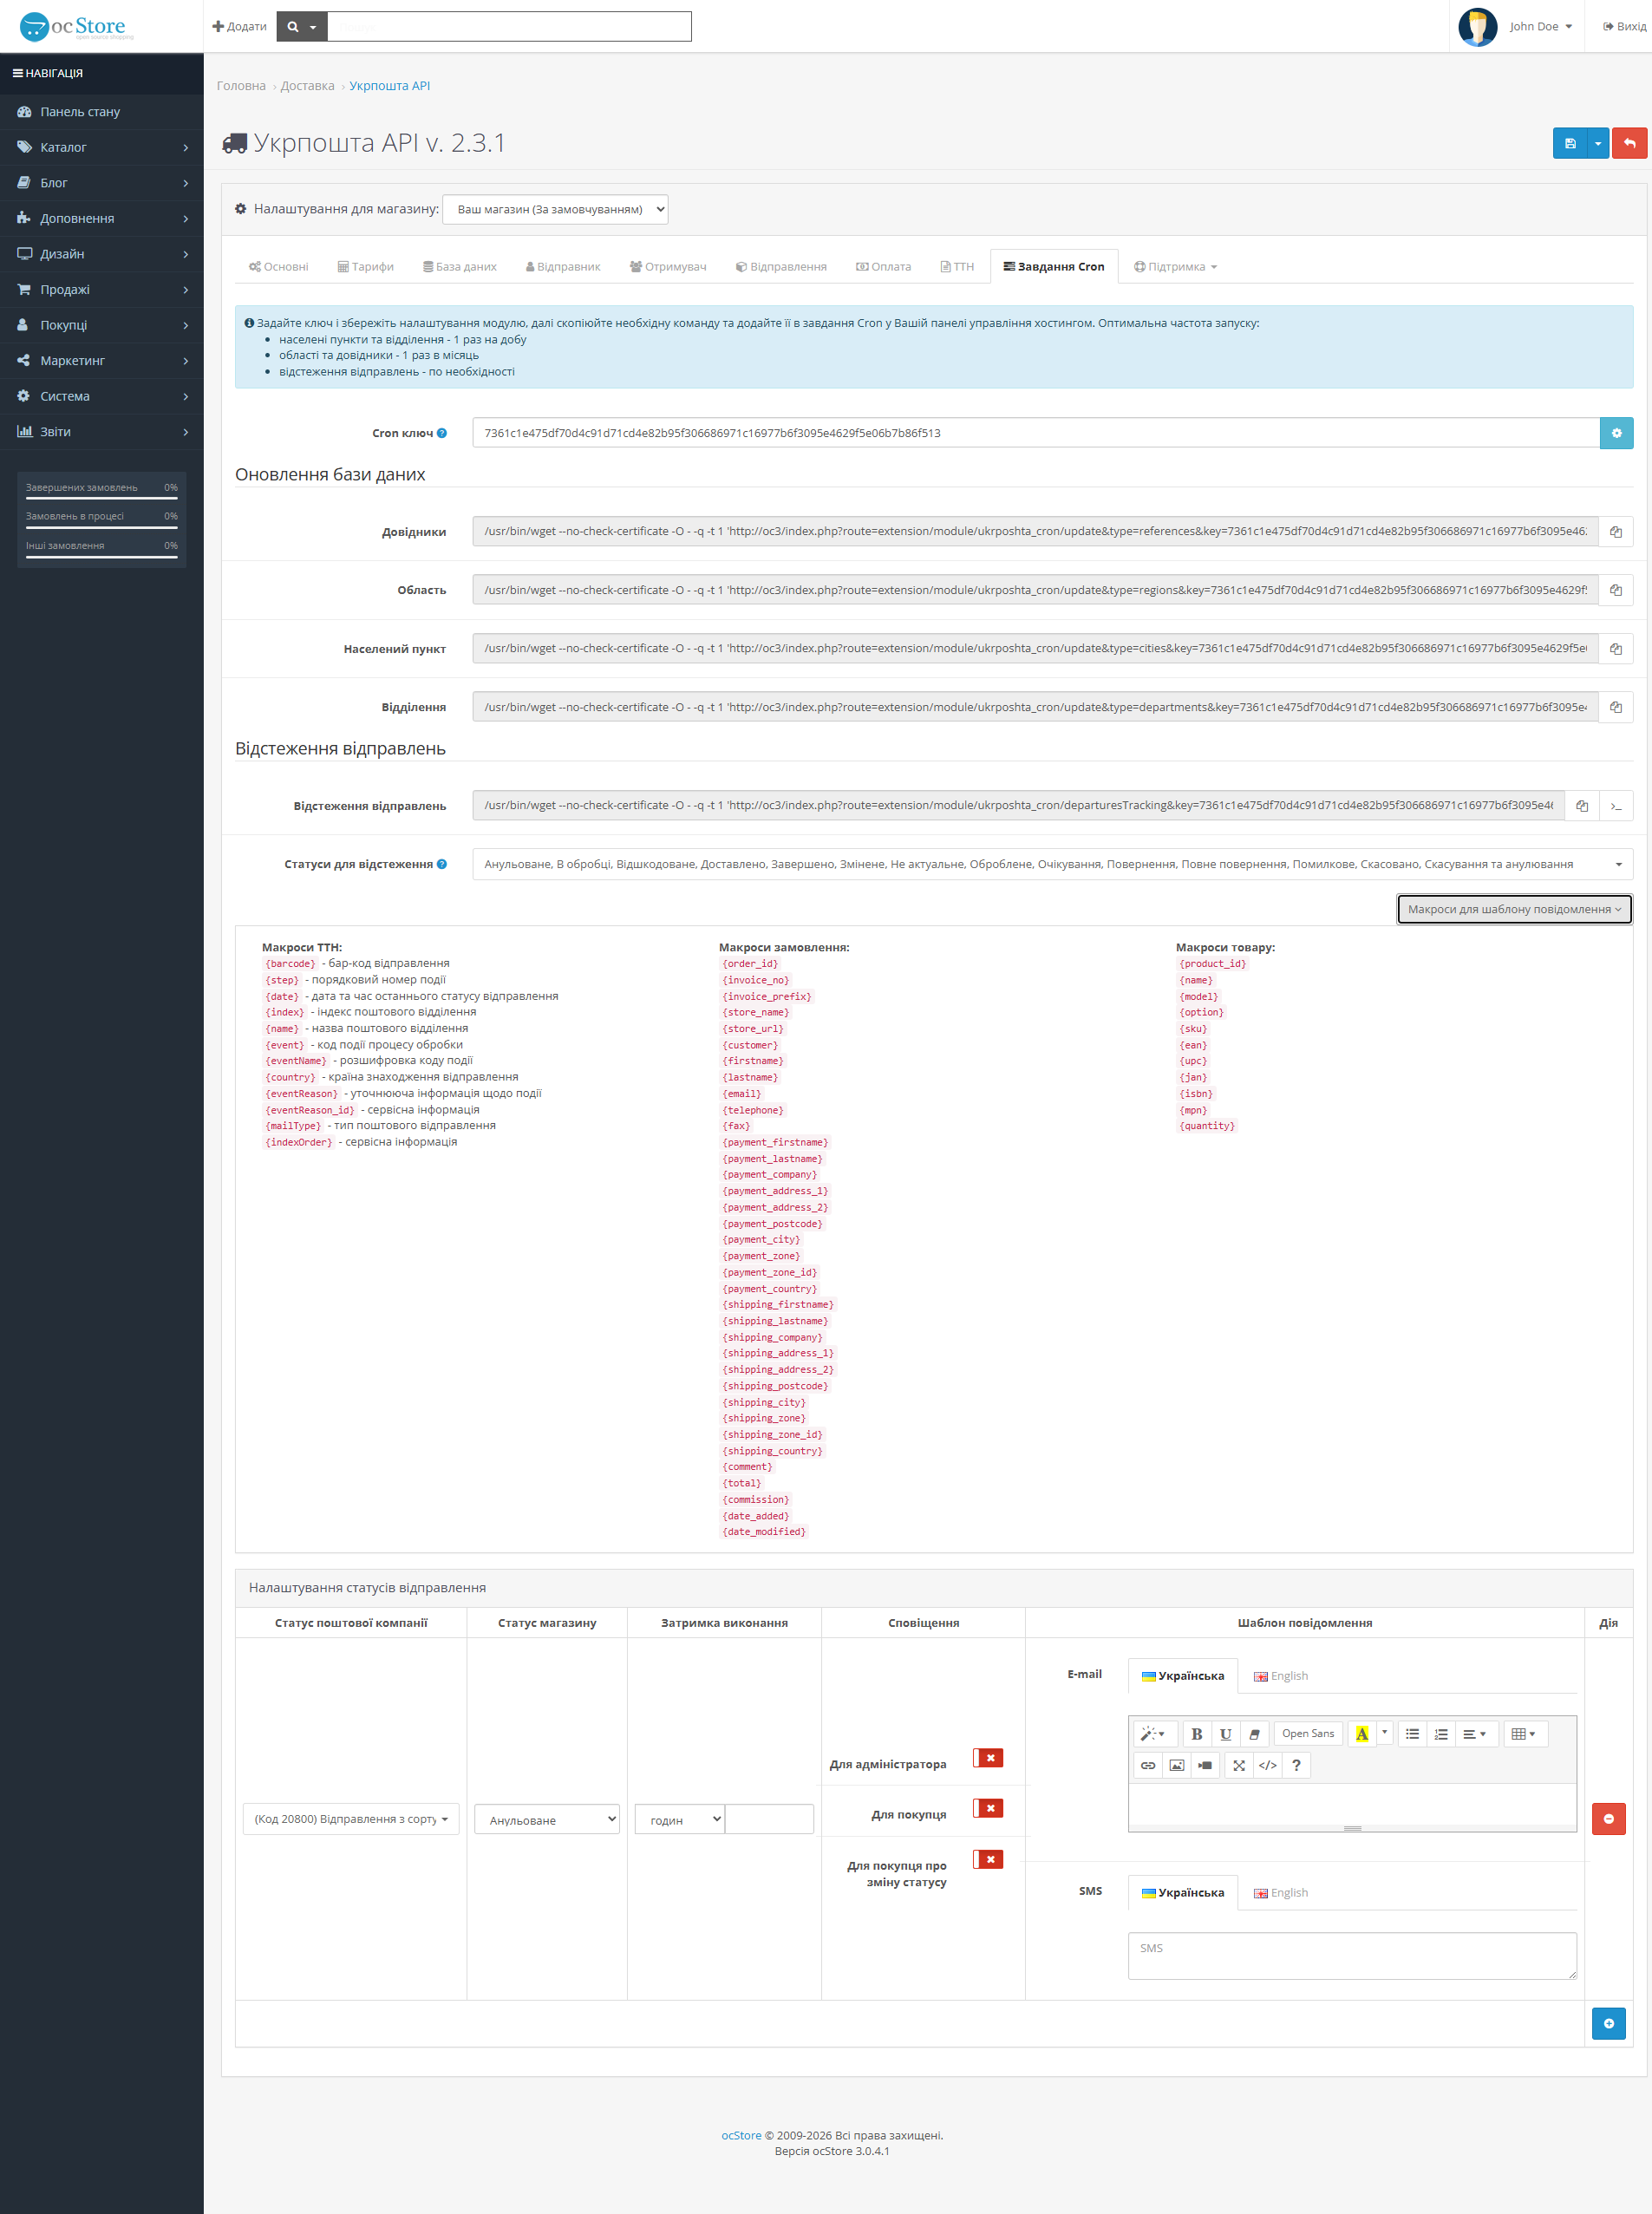This screenshot has height=2214, width=1652.
Task: Copy the Відділення cron command
Action: tap(1615, 707)
